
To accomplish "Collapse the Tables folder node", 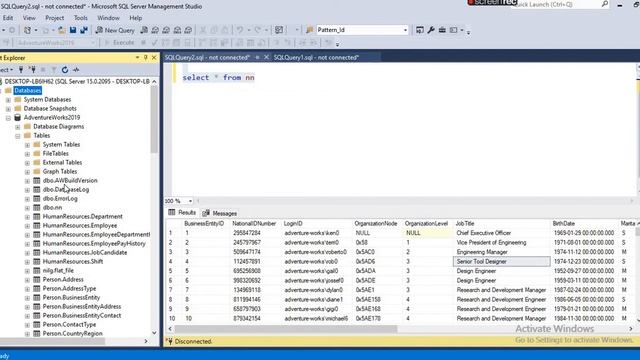I will point(18,136).
